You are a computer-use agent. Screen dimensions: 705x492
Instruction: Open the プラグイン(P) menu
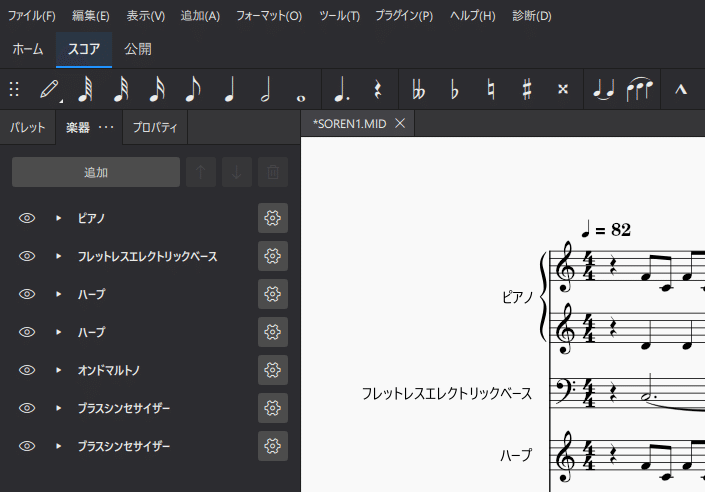click(x=404, y=16)
